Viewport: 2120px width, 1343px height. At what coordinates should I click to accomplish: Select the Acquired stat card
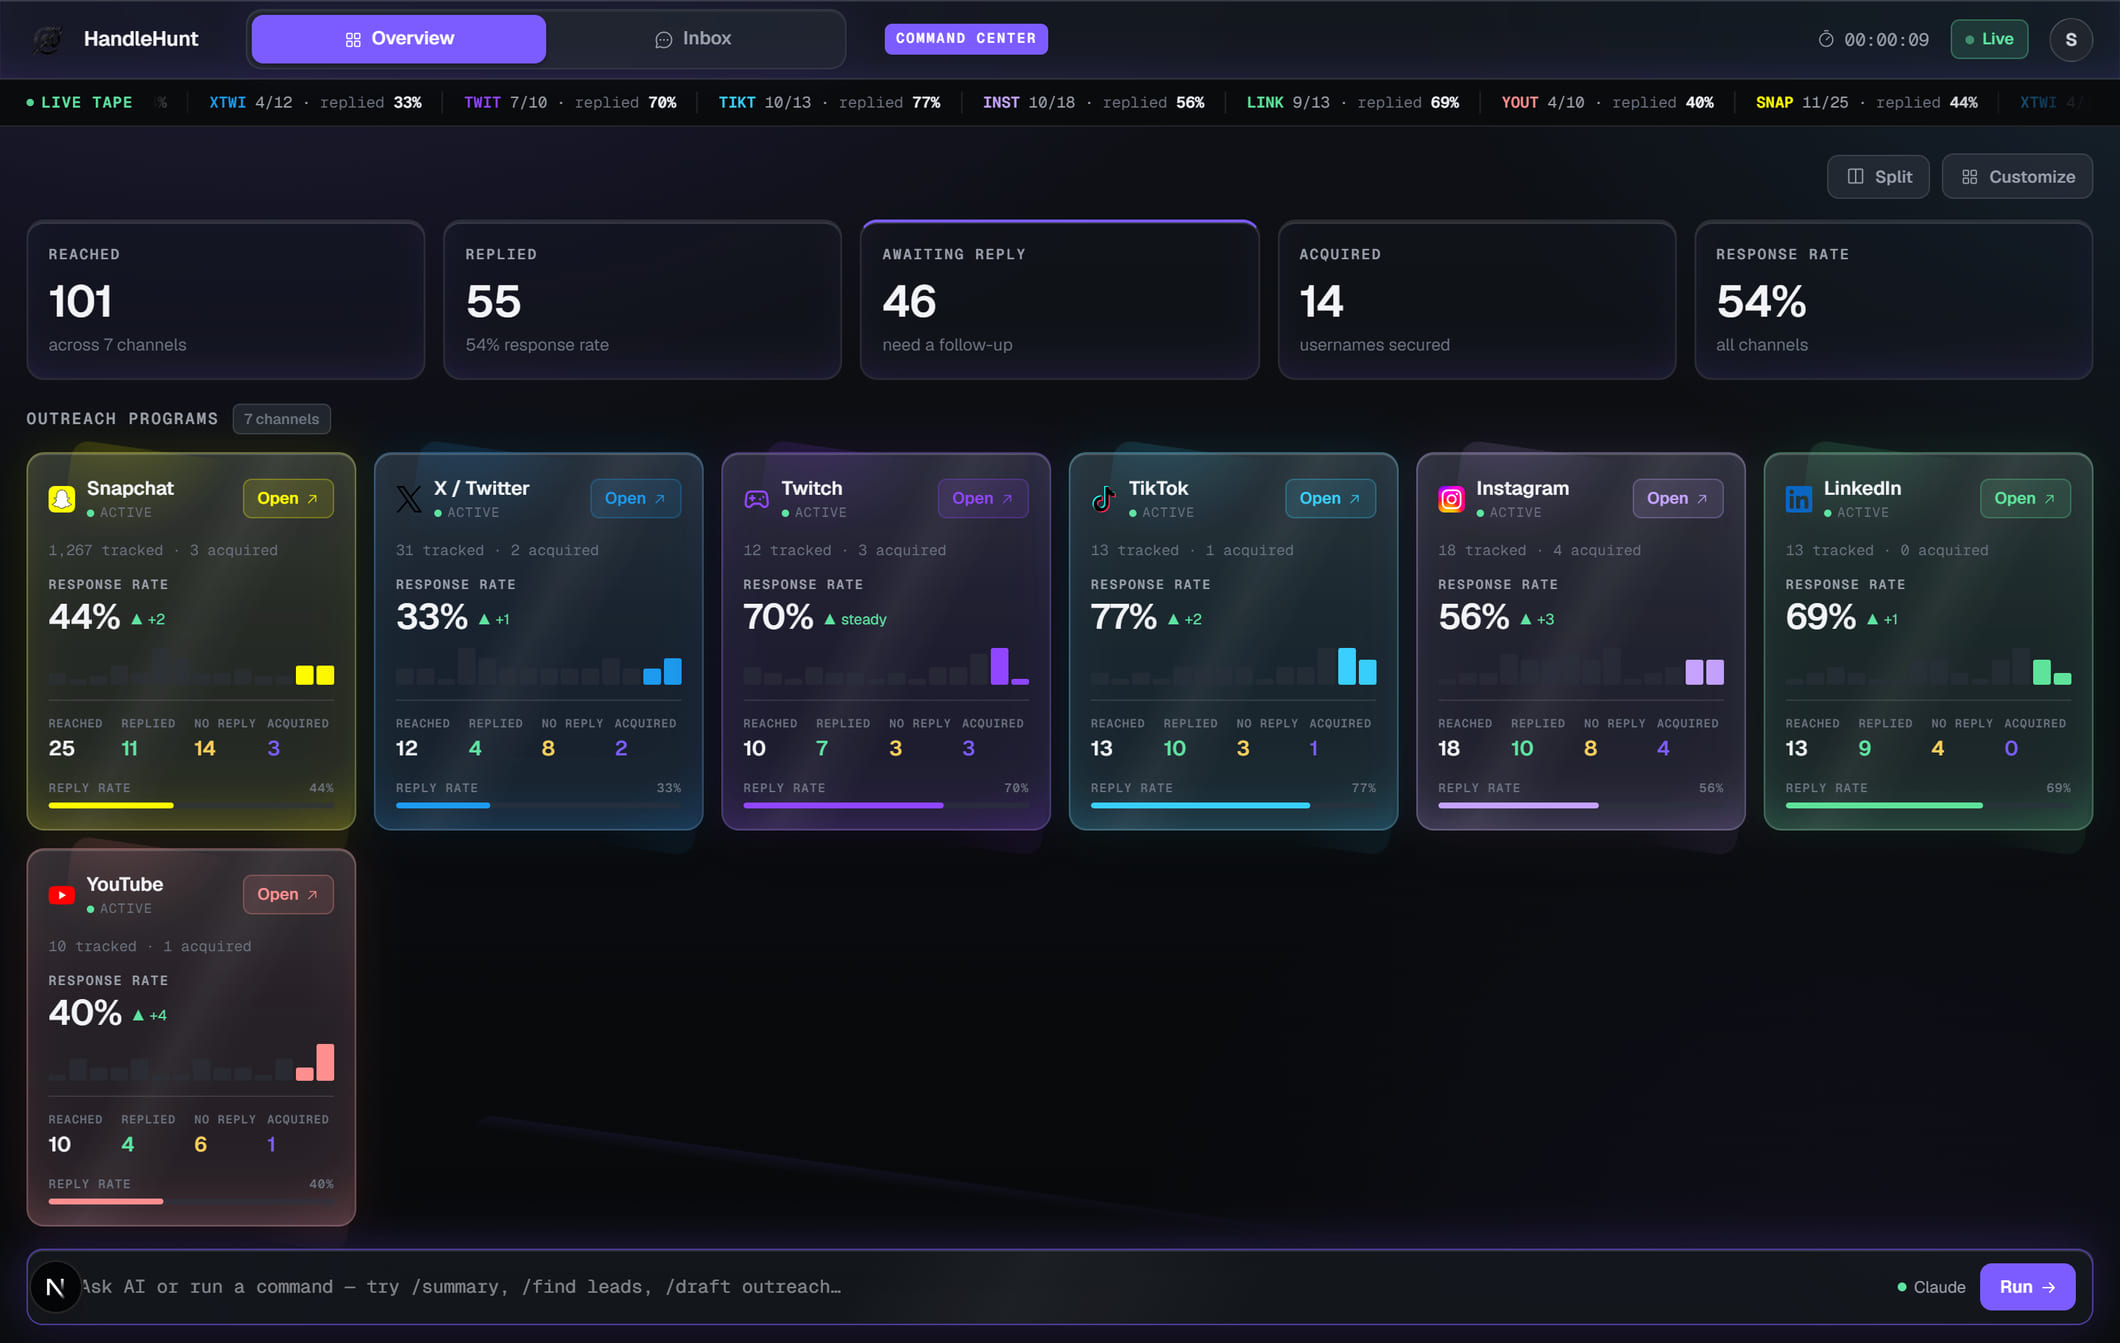tap(1476, 300)
